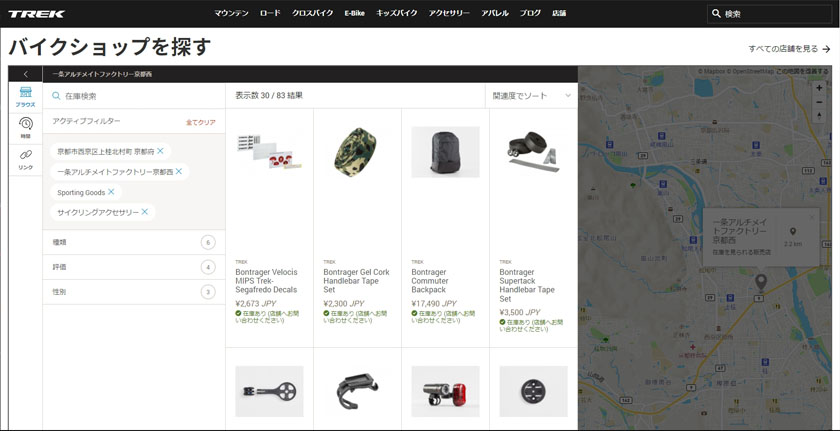Collapse panel with the back chevron
The width and height of the screenshot is (840, 431).
click(x=25, y=74)
